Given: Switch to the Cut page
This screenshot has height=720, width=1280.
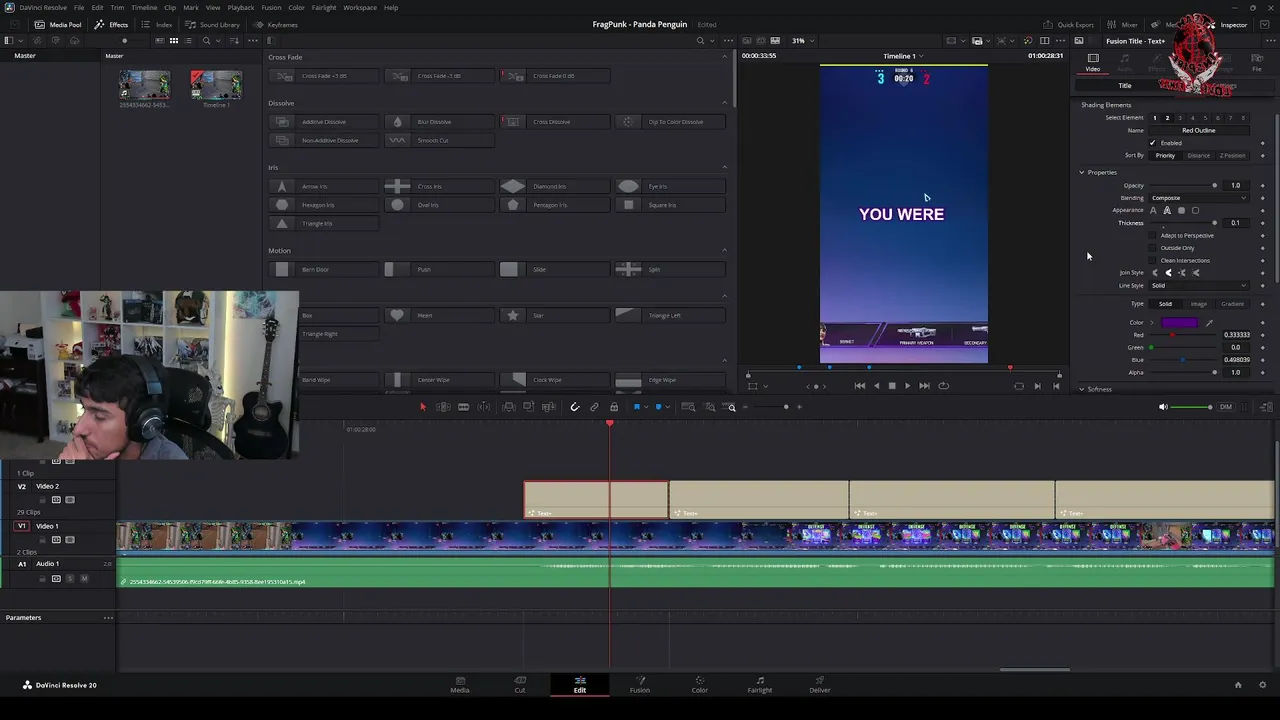Looking at the screenshot, I should pyautogui.click(x=520, y=685).
